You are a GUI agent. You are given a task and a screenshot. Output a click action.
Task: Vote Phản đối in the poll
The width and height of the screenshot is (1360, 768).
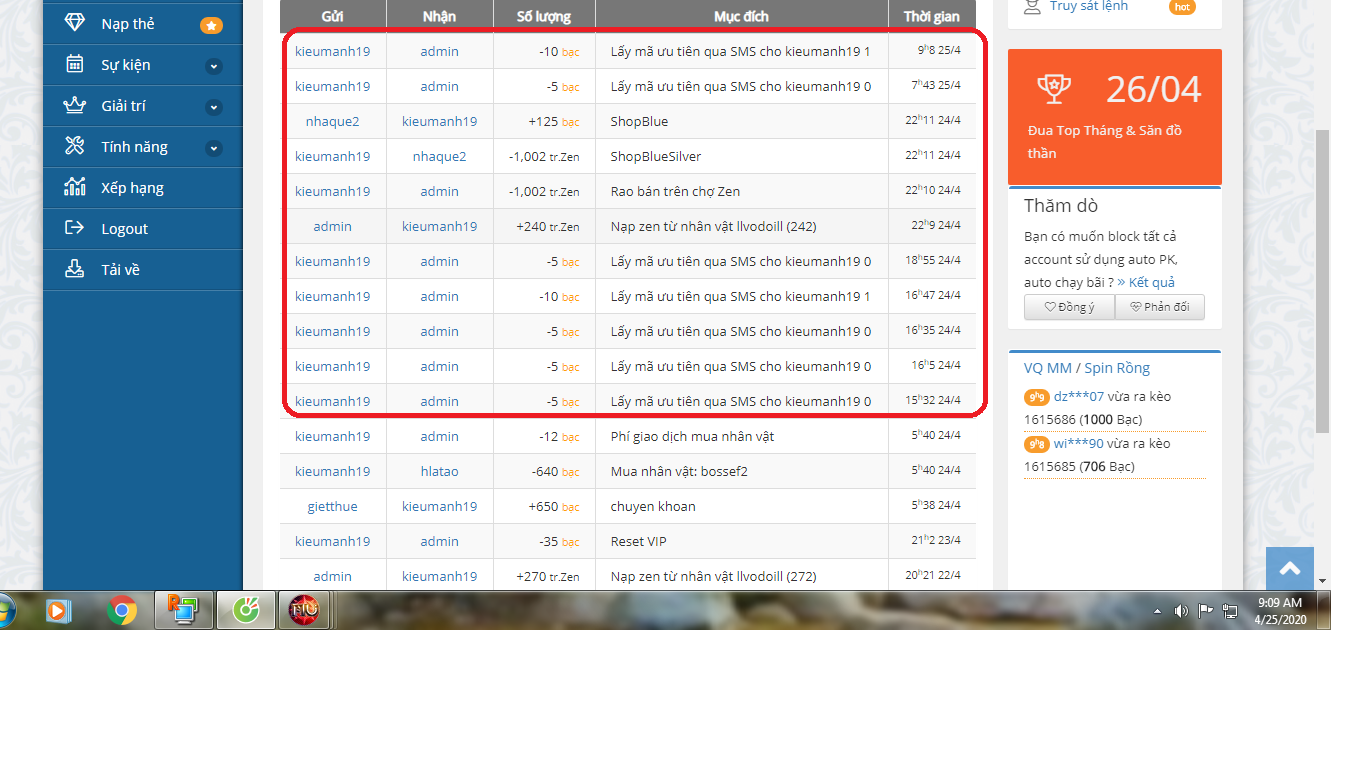click(1159, 307)
